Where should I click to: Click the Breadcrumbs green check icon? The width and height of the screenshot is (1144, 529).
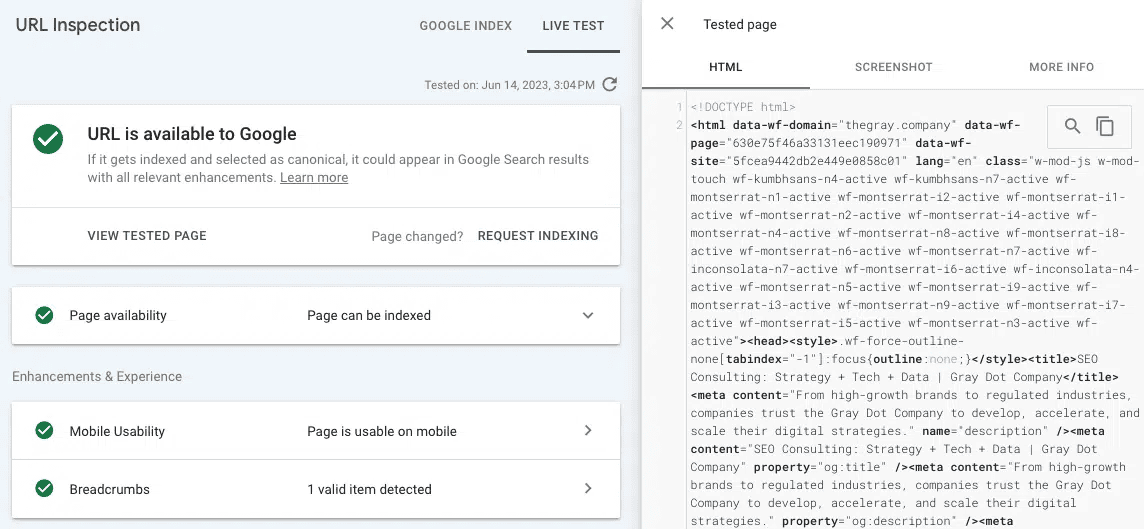click(44, 489)
